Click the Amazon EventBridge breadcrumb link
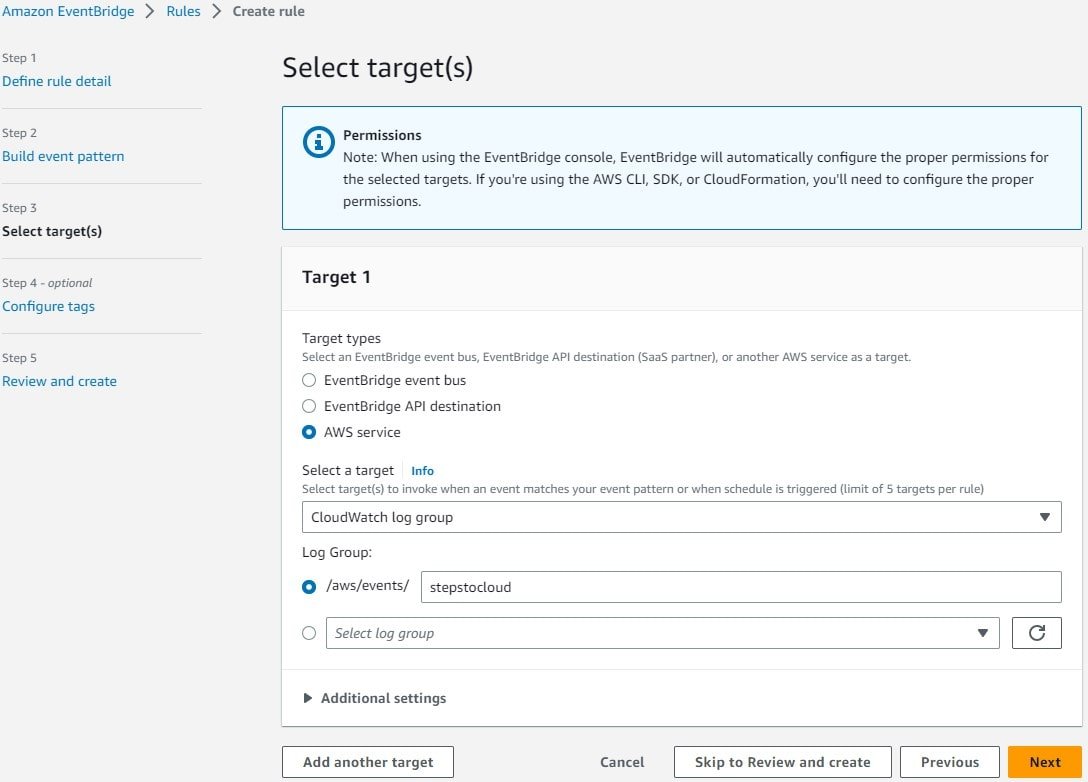Image resolution: width=1088 pixels, height=782 pixels. (67, 12)
